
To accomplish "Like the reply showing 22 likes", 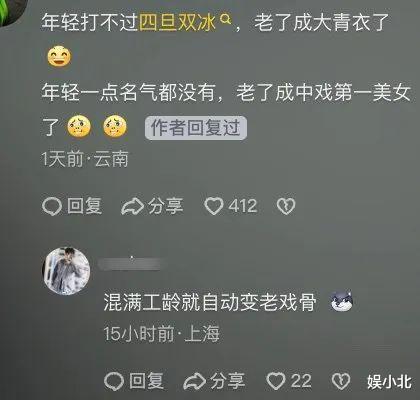I will pyautogui.click(x=289, y=381).
